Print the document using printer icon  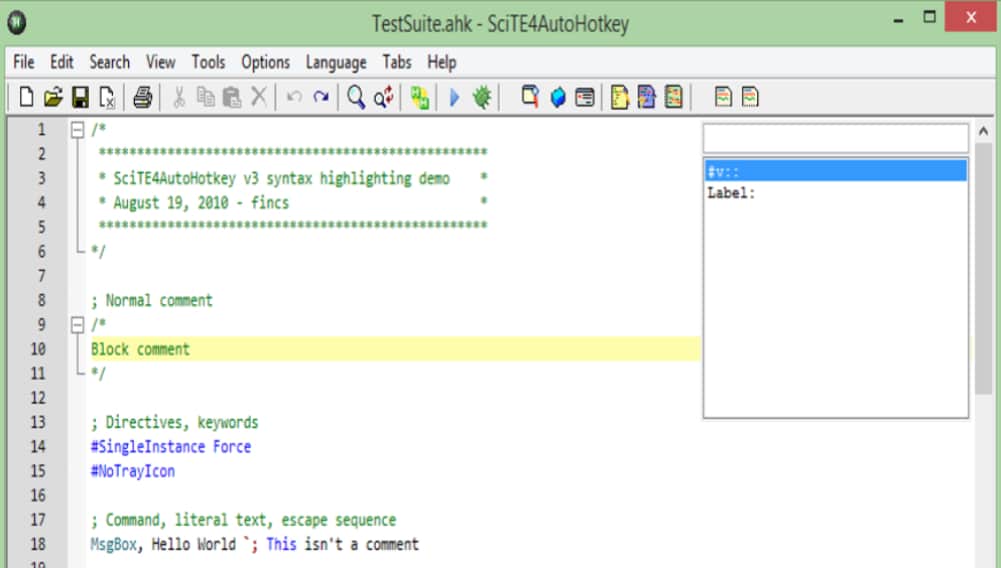tap(143, 98)
